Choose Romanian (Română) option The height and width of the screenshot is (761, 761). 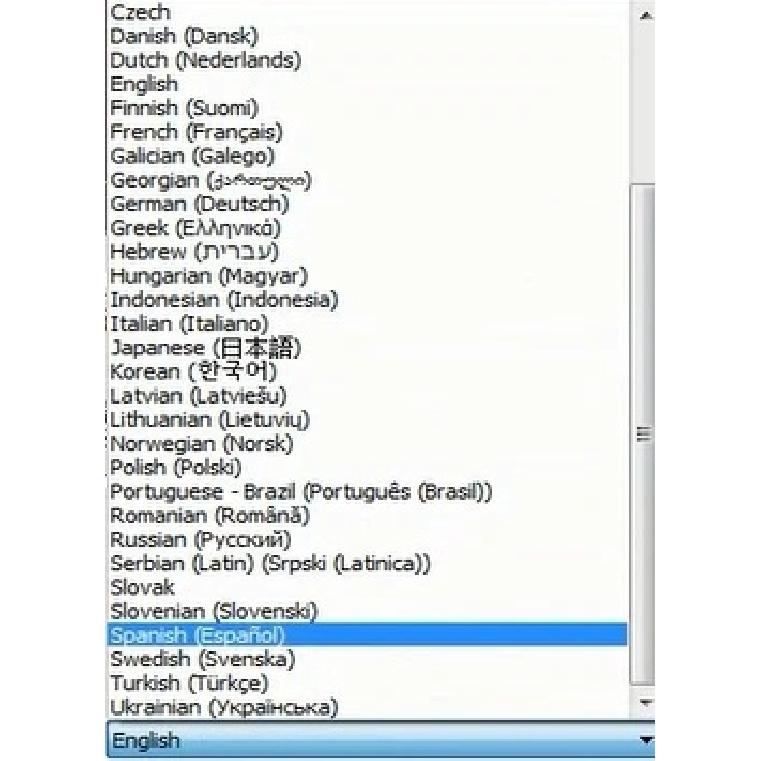(367, 515)
